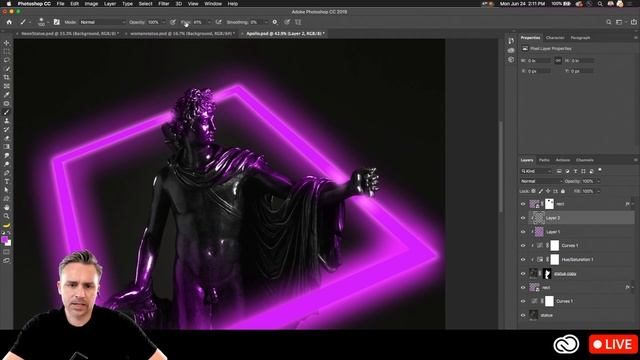Screen dimensions: 640x360
Task: Lock transparent pixels icon in Layers panel
Action: (x=533, y=191)
